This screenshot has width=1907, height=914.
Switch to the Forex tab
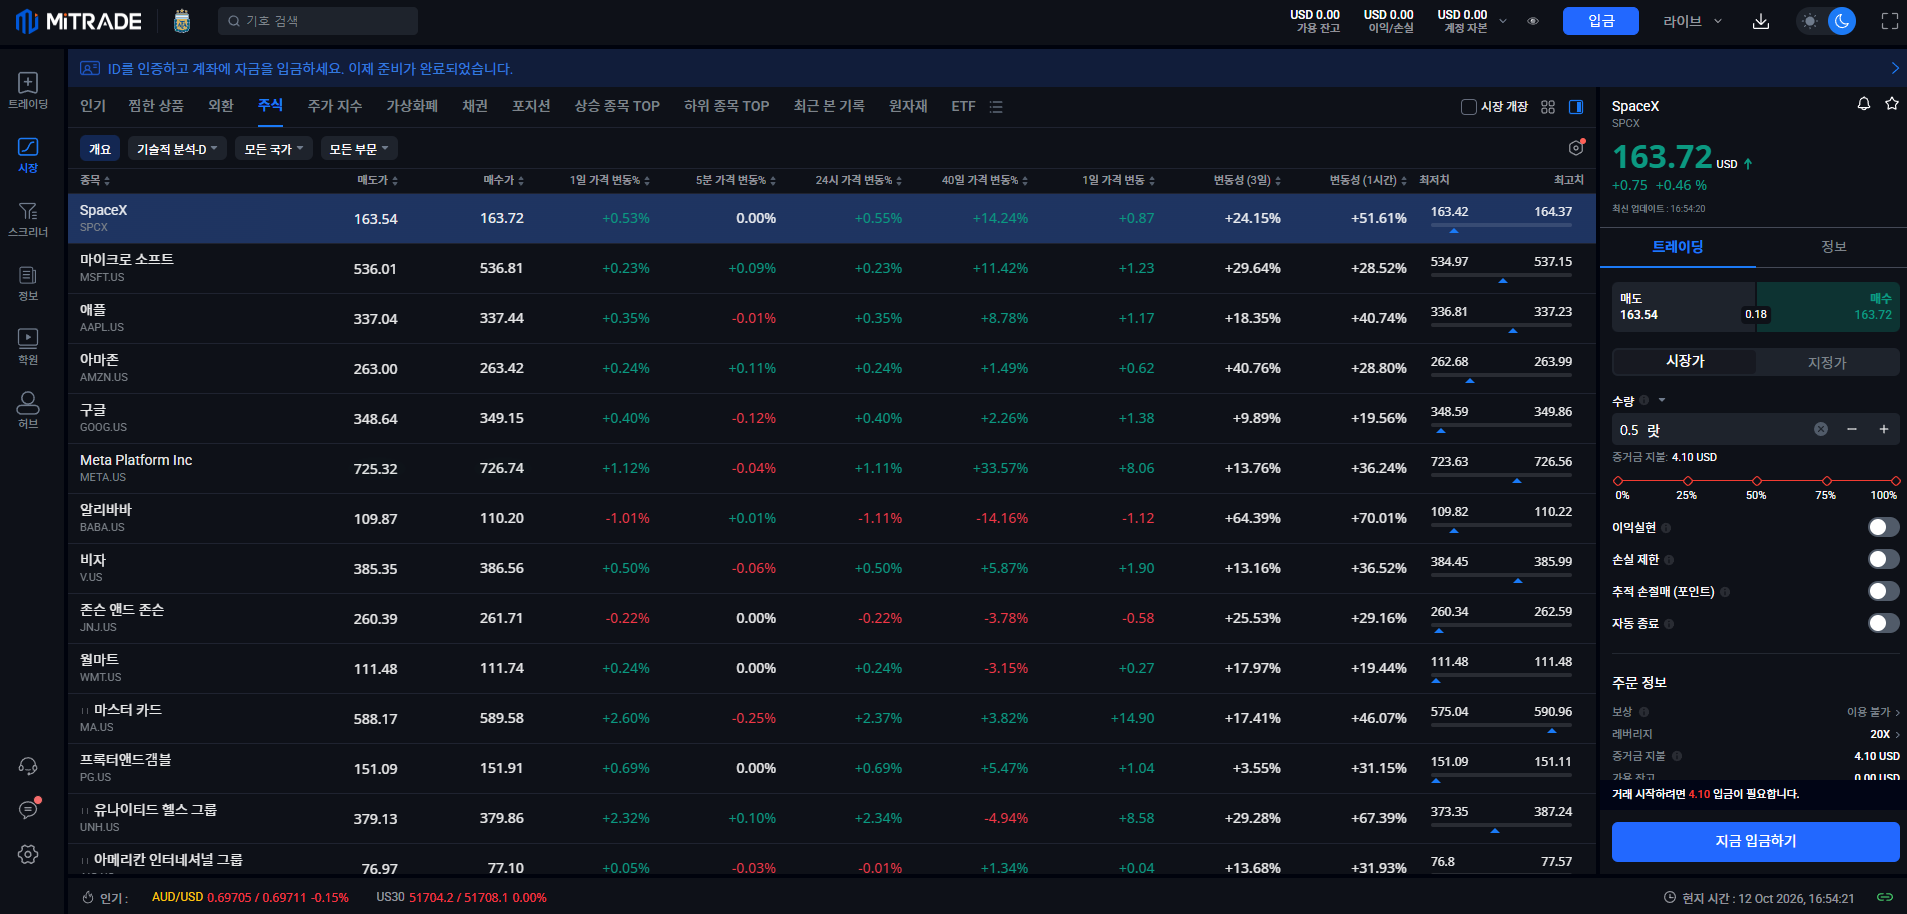[x=221, y=106]
